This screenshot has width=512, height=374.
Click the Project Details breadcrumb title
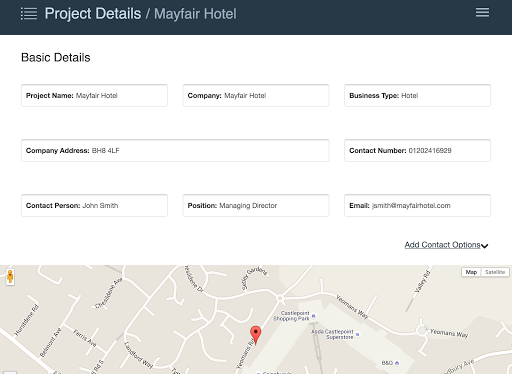click(x=93, y=14)
